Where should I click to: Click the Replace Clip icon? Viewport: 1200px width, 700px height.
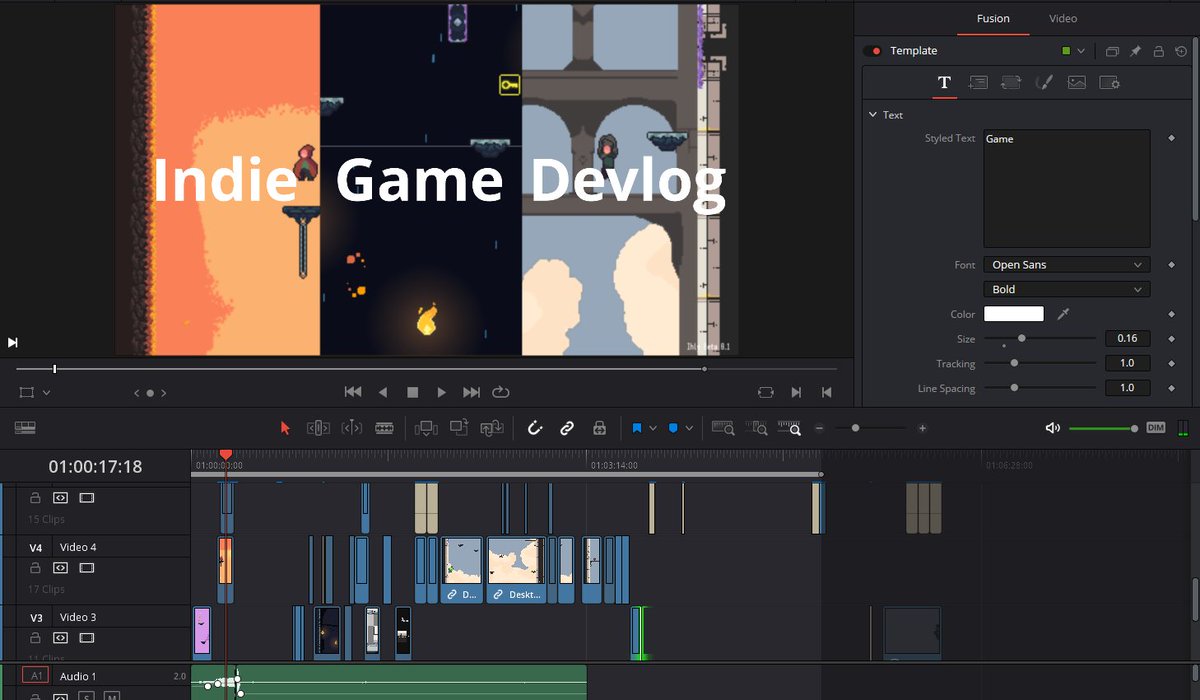point(492,428)
